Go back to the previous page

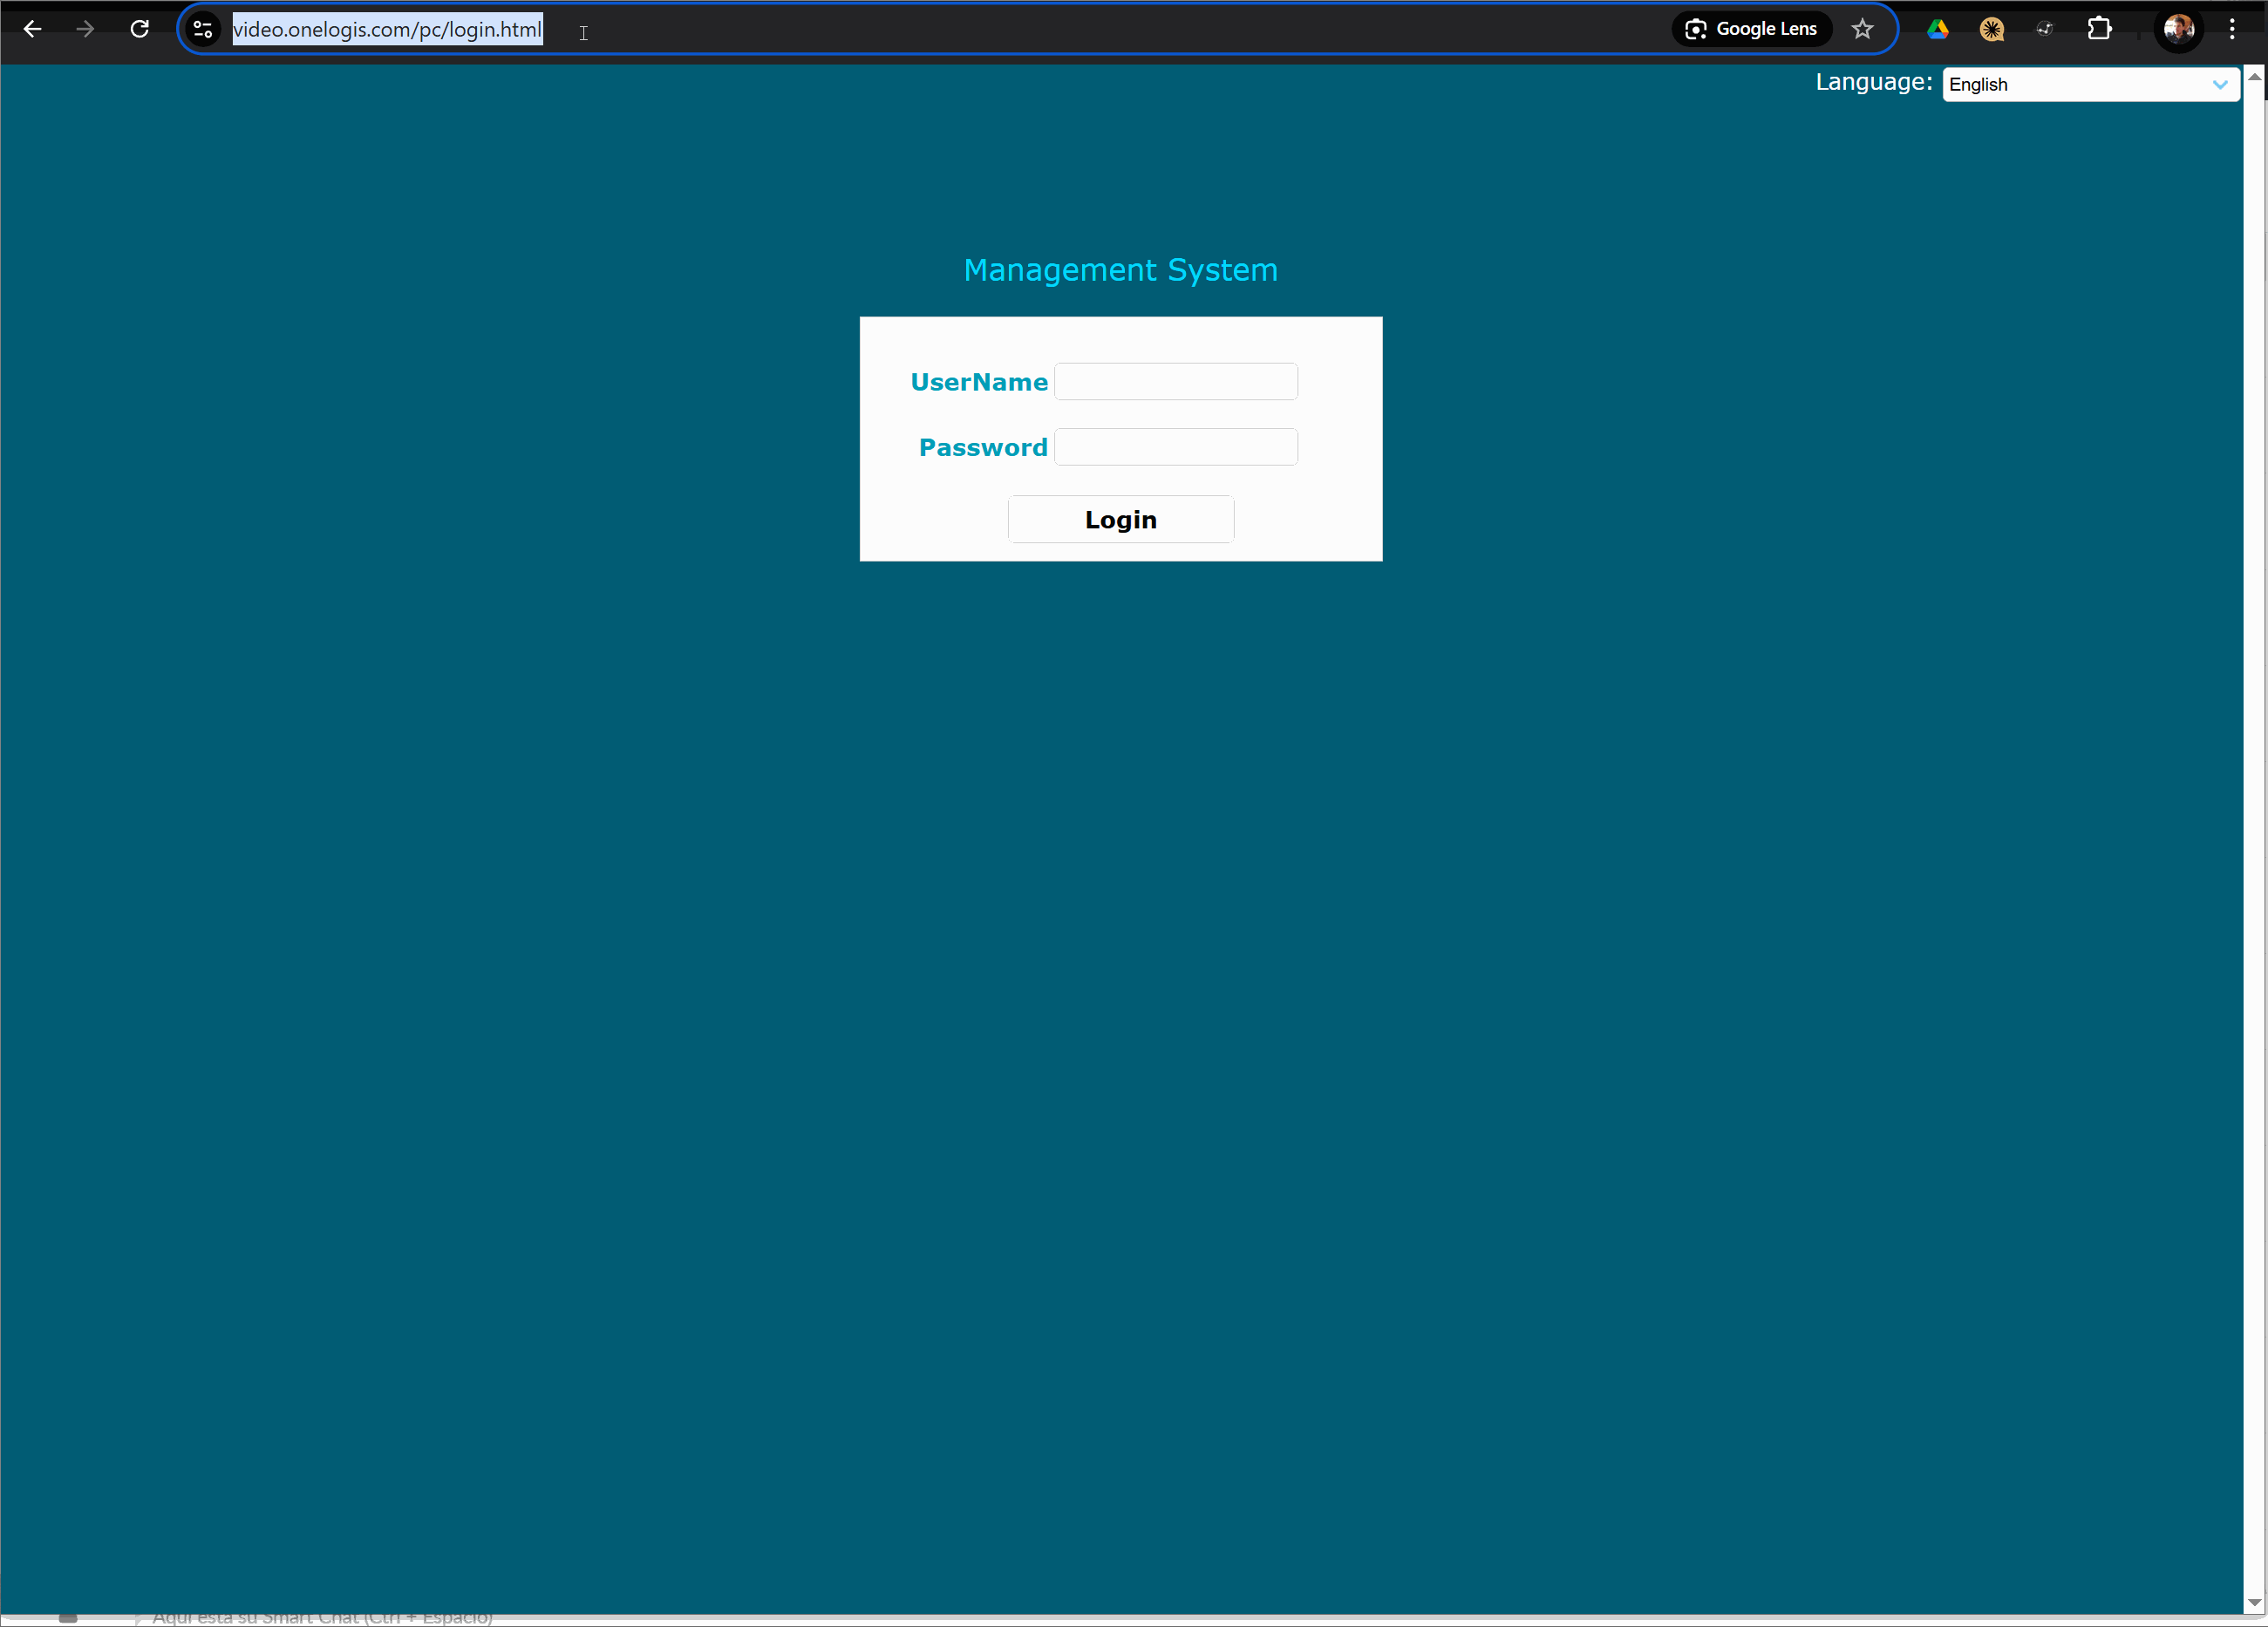pos(32,29)
